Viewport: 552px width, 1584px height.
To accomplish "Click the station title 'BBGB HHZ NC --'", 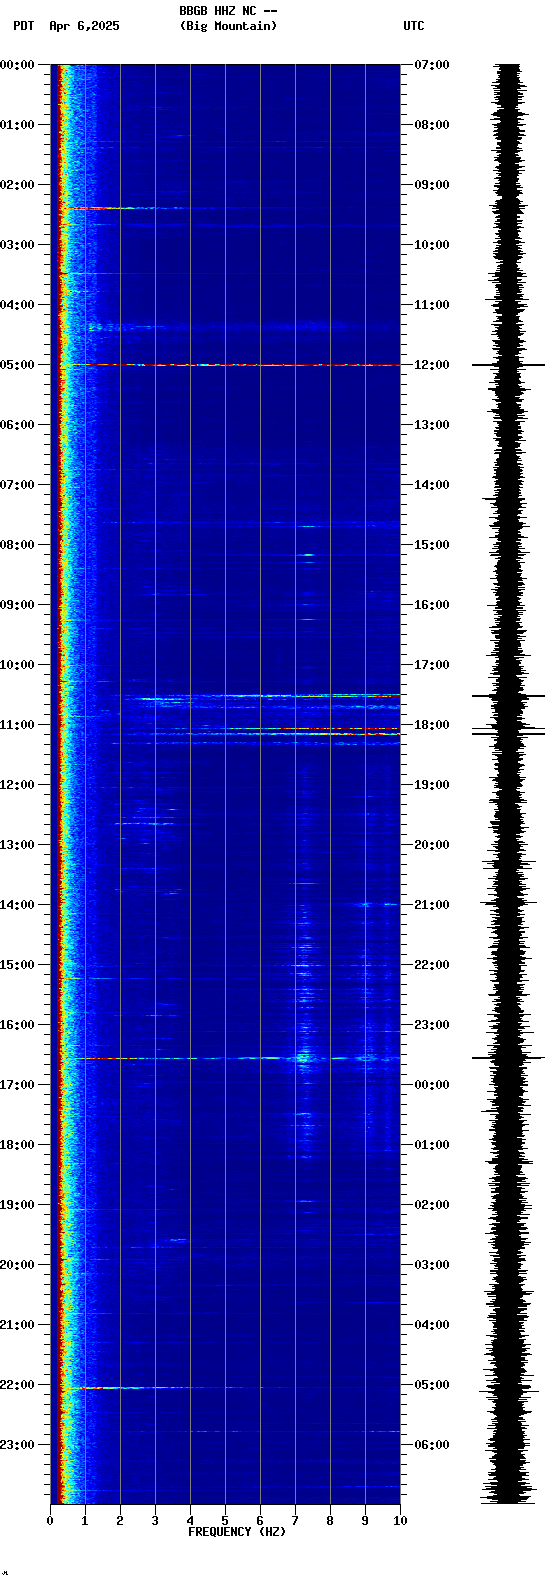I will click(228, 11).
